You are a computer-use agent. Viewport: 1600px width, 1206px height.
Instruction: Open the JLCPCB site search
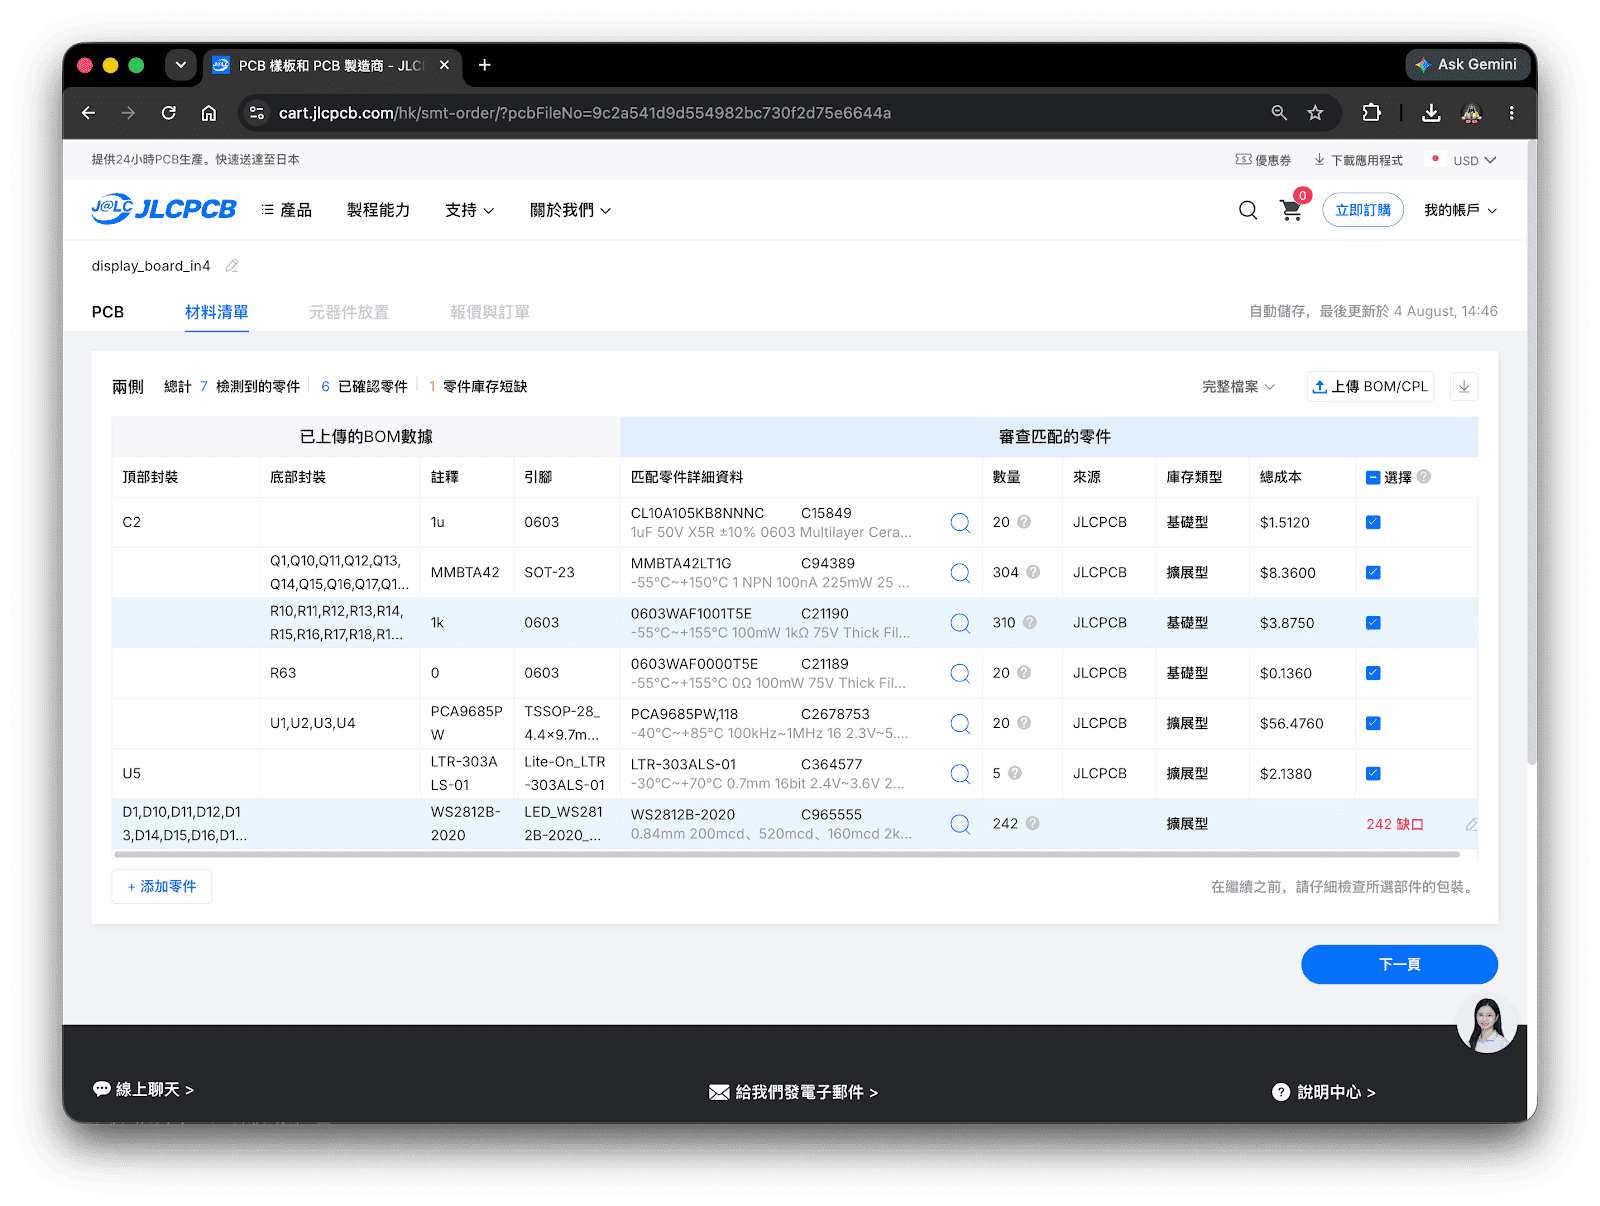(x=1248, y=210)
